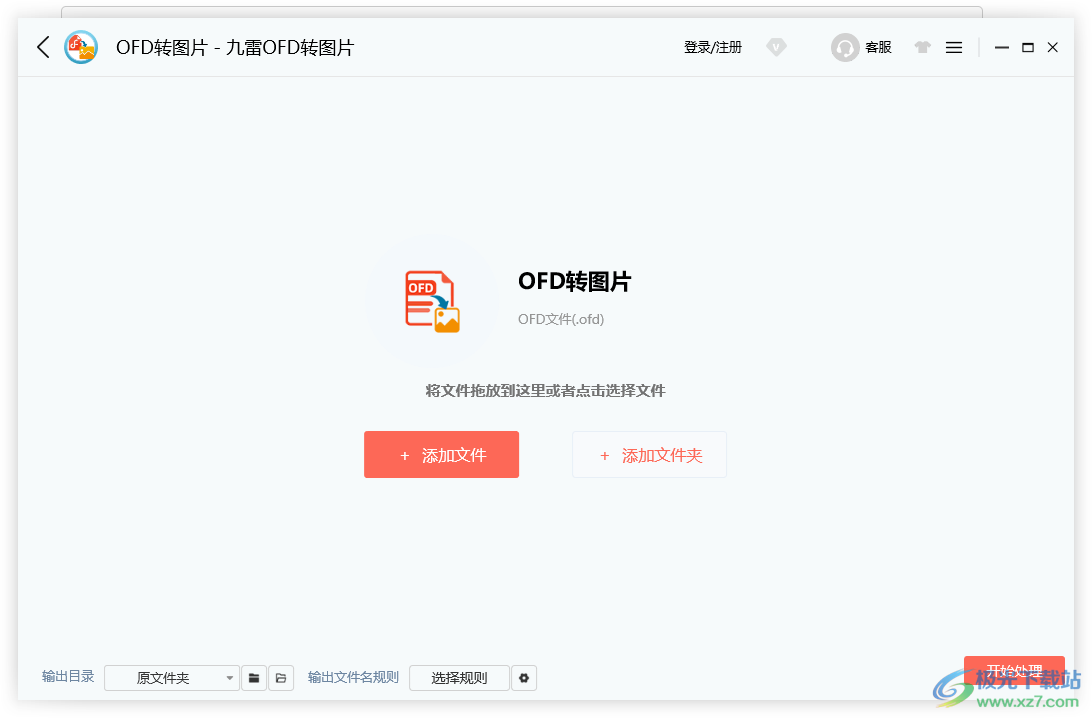The image size is (1092, 718).
Task: Open customer service headset icon
Action: click(845, 47)
